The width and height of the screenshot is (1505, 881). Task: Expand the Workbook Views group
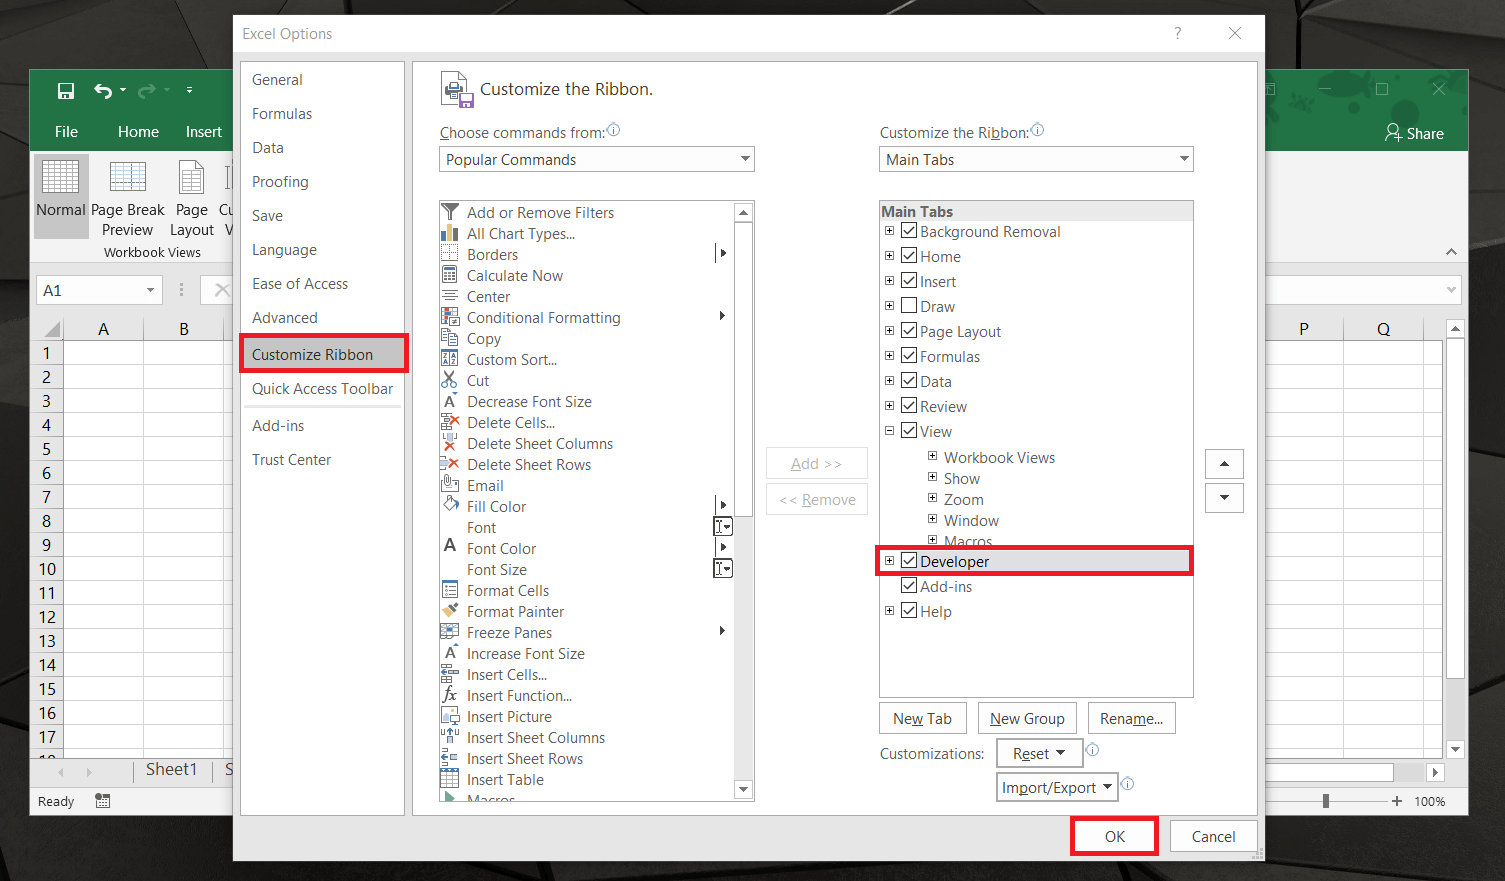pos(932,456)
